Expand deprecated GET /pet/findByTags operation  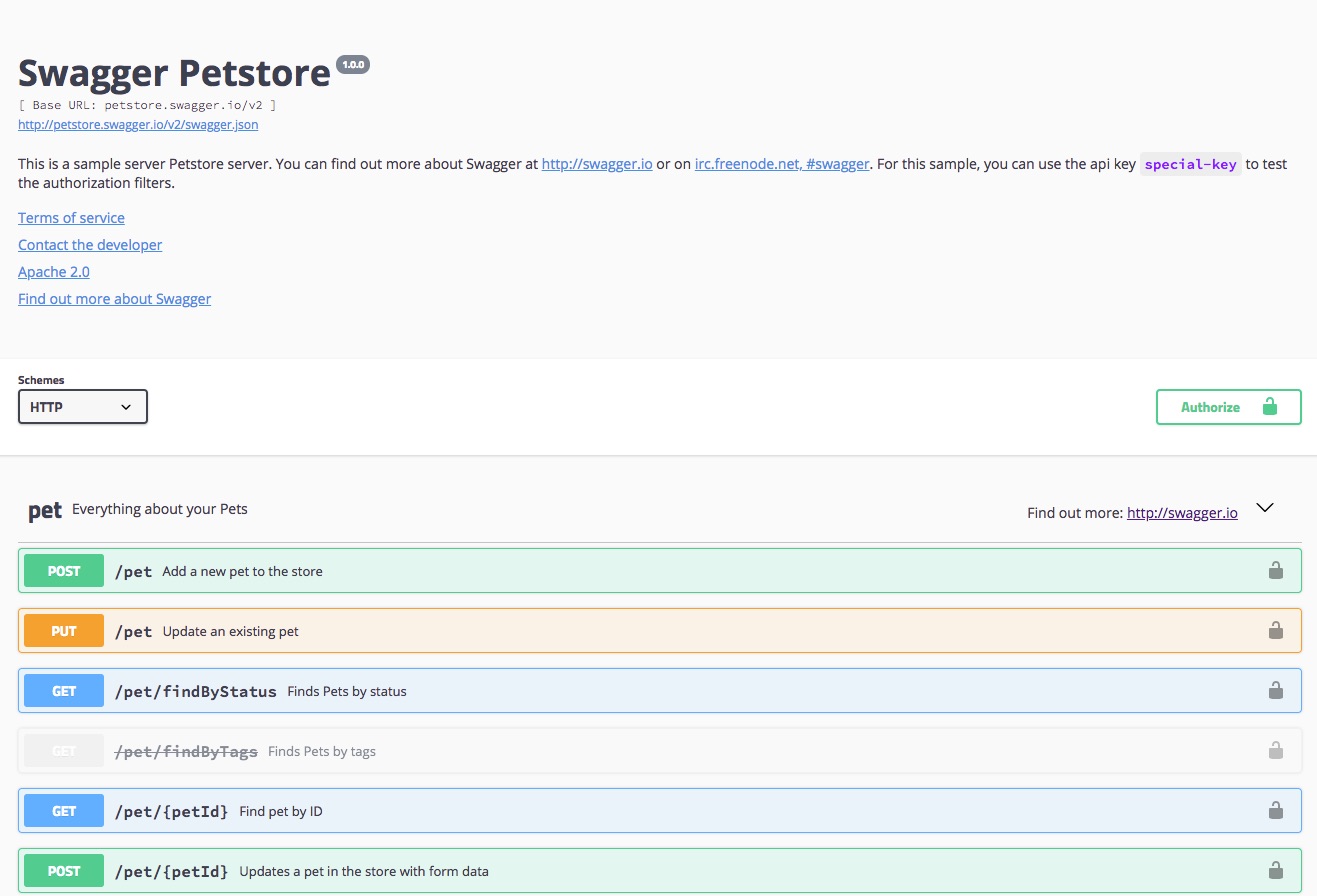click(x=660, y=751)
